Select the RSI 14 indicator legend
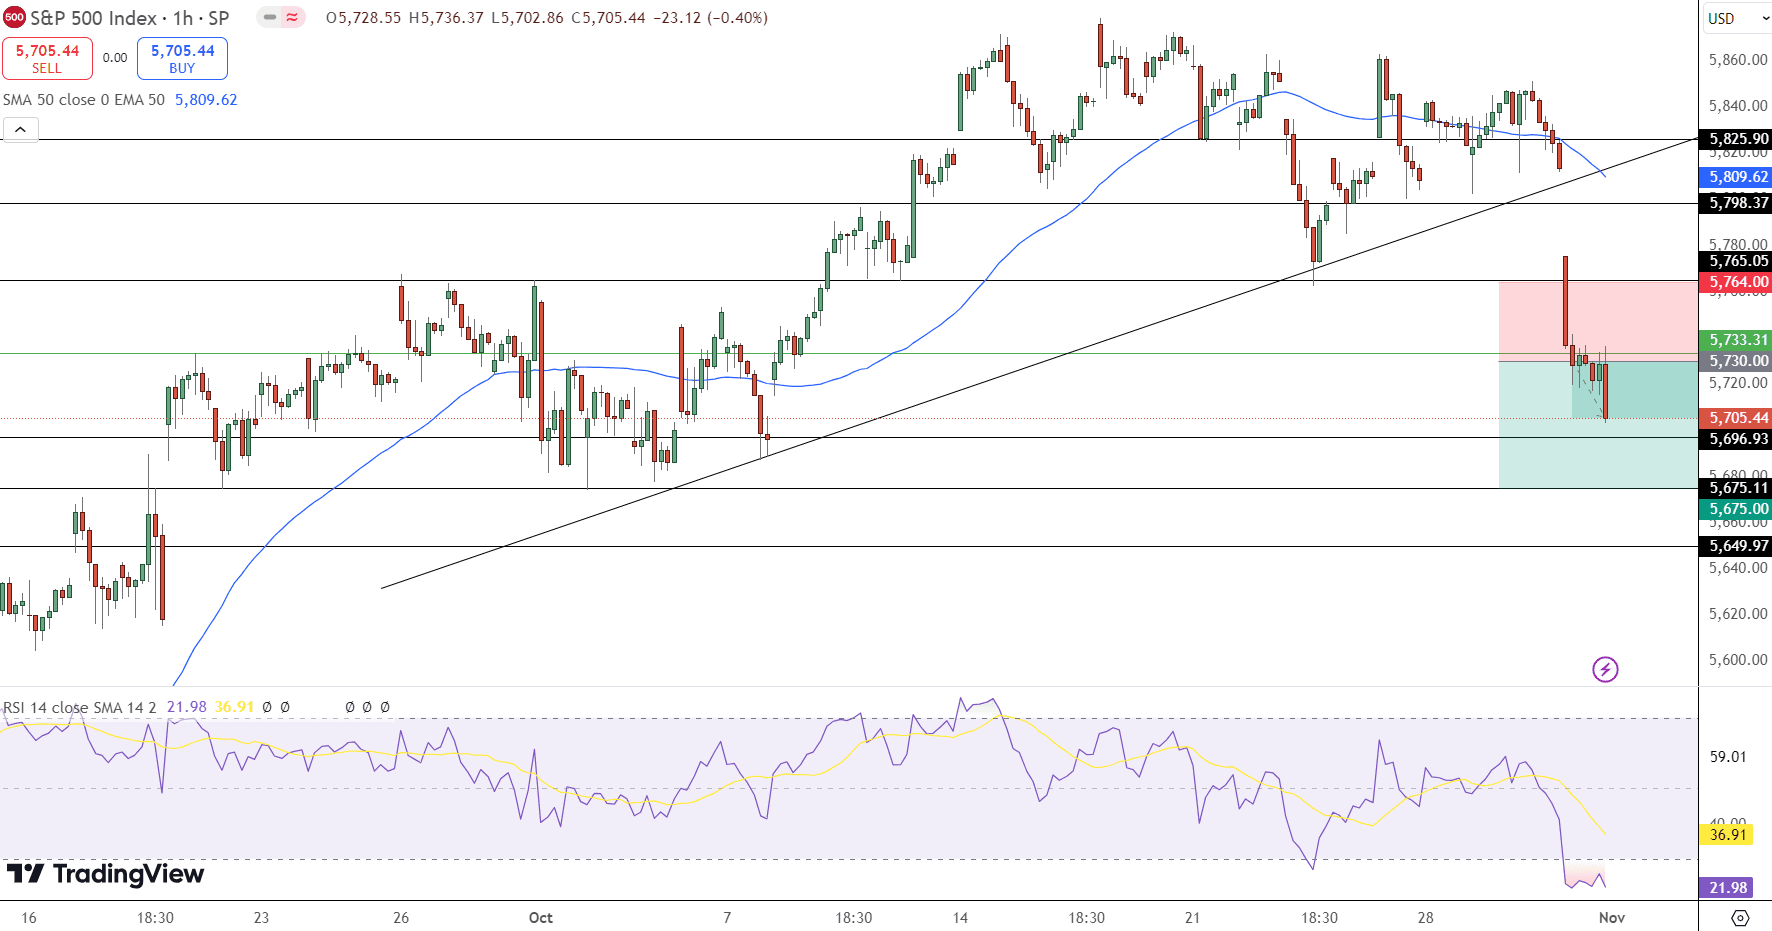Screen dimensions: 1772x931 point(80,707)
